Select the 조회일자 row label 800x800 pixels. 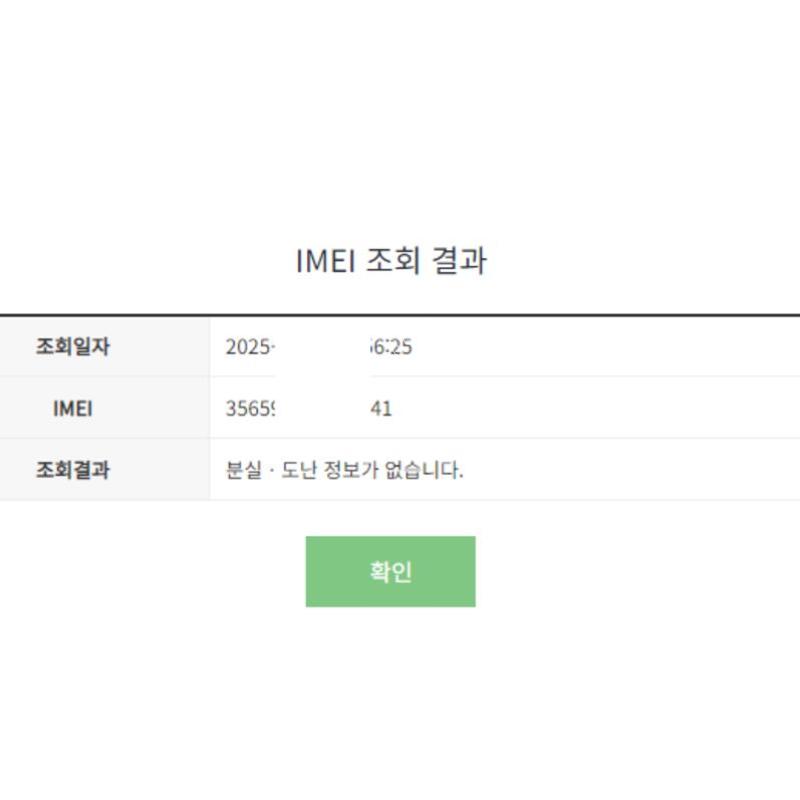click(x=73, y=347)
